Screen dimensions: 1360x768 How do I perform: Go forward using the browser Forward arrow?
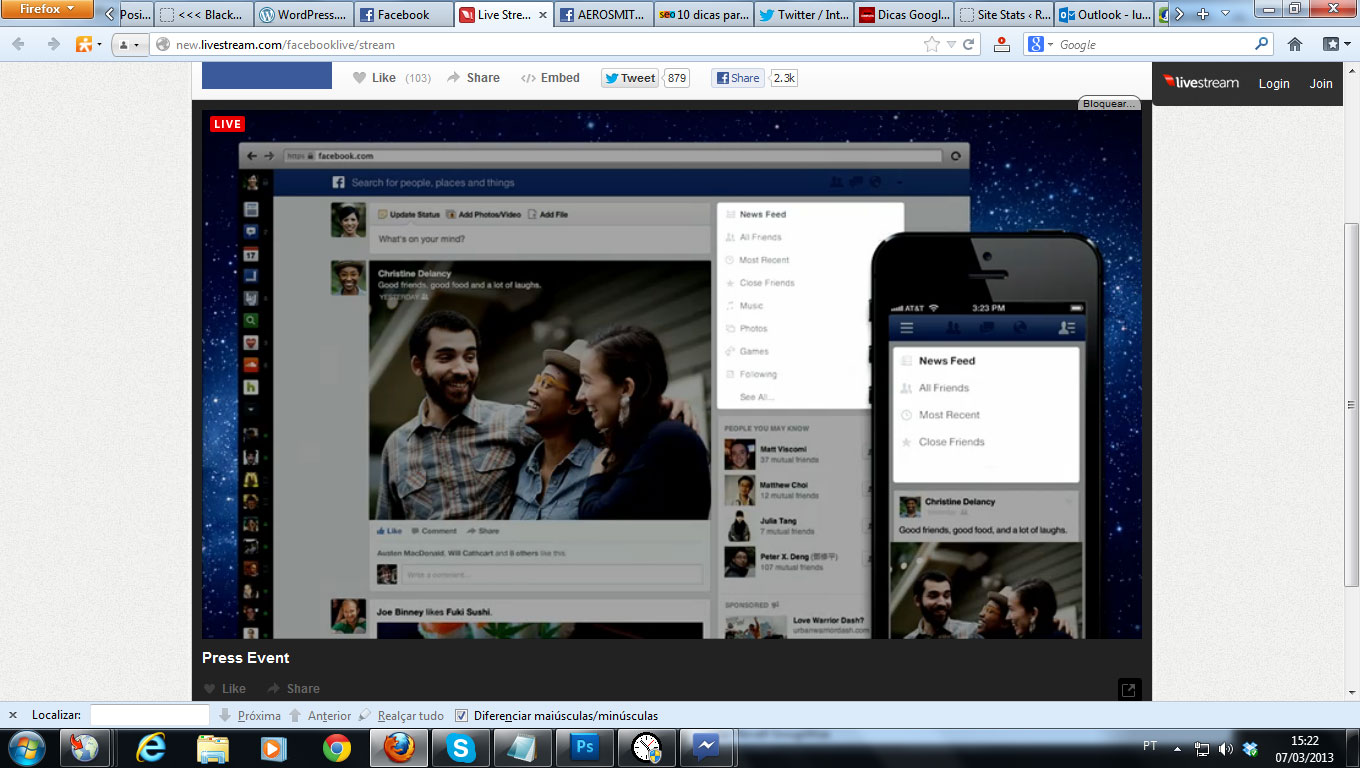tap(53, 44)
